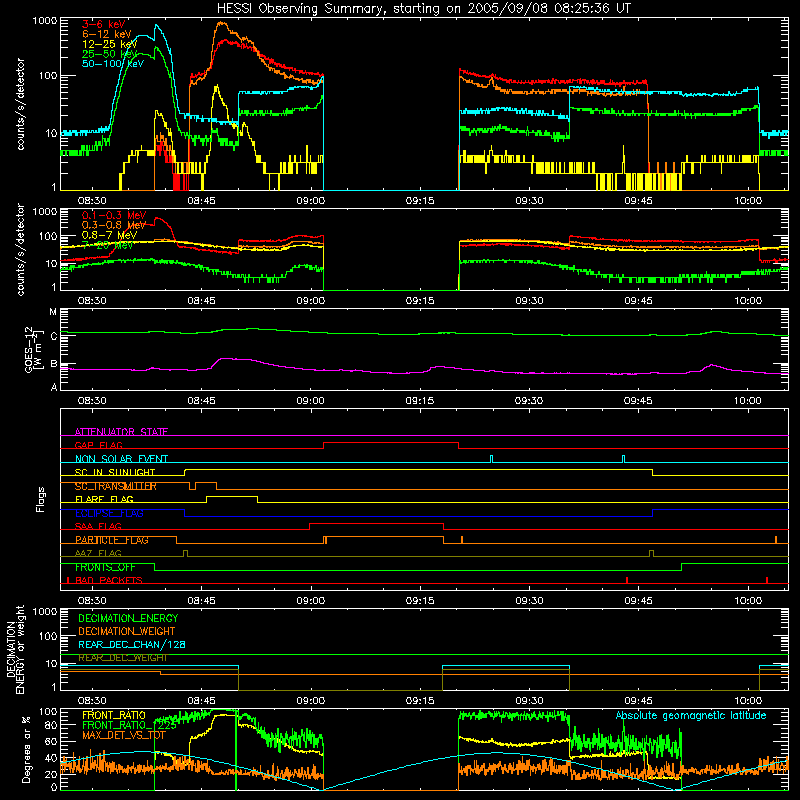Click the green 'FRONT_RATIO_1225' legend label
800x800 pixels.
coord(129,725)
